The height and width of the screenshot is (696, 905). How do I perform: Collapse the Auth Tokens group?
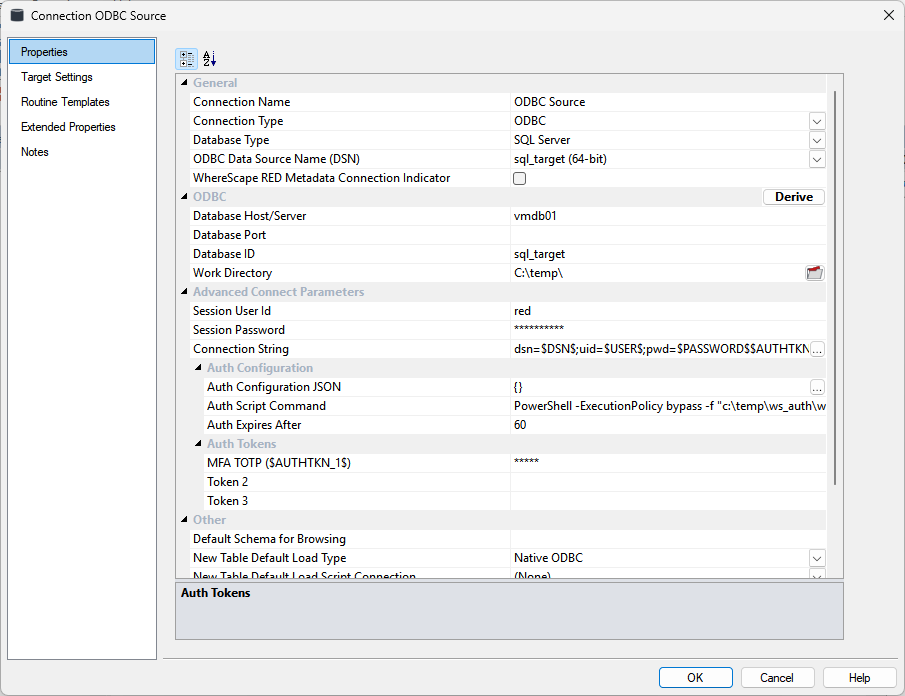pos(197,444)
